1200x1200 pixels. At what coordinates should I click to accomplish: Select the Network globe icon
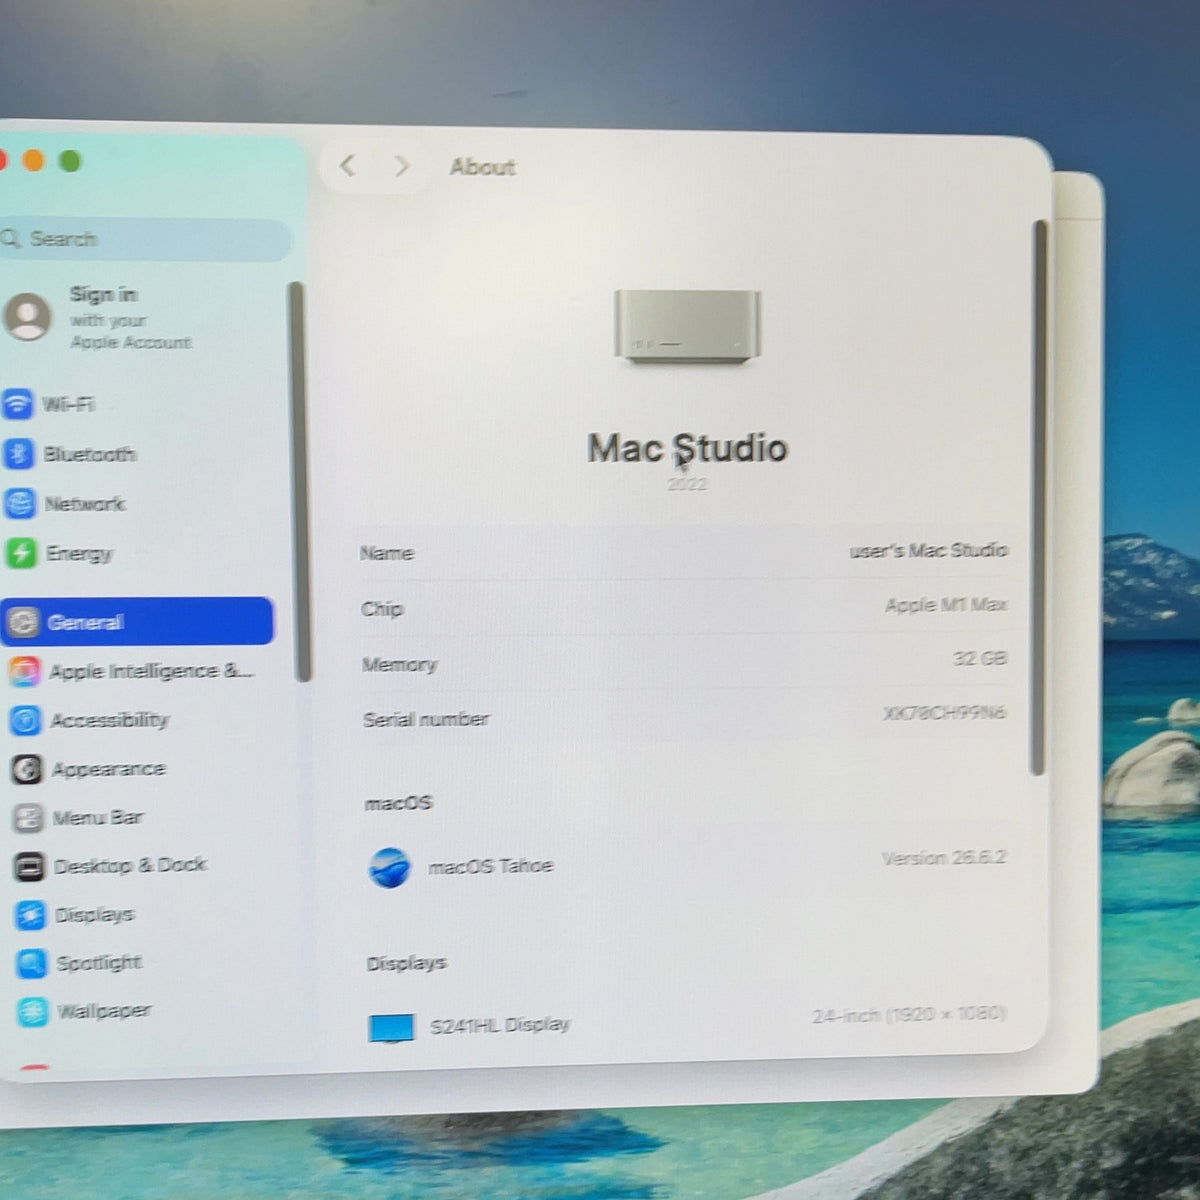coord(20,503)
